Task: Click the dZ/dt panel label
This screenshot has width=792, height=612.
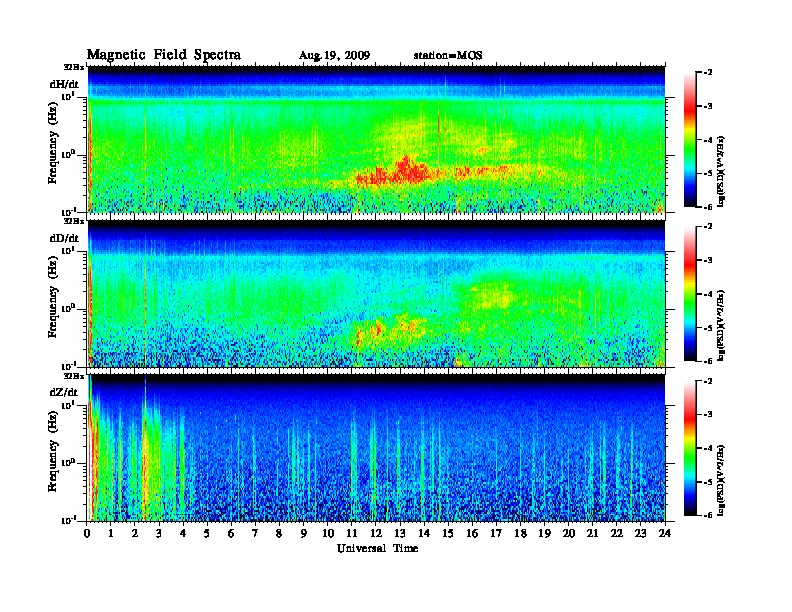Action: coord(64,392)
